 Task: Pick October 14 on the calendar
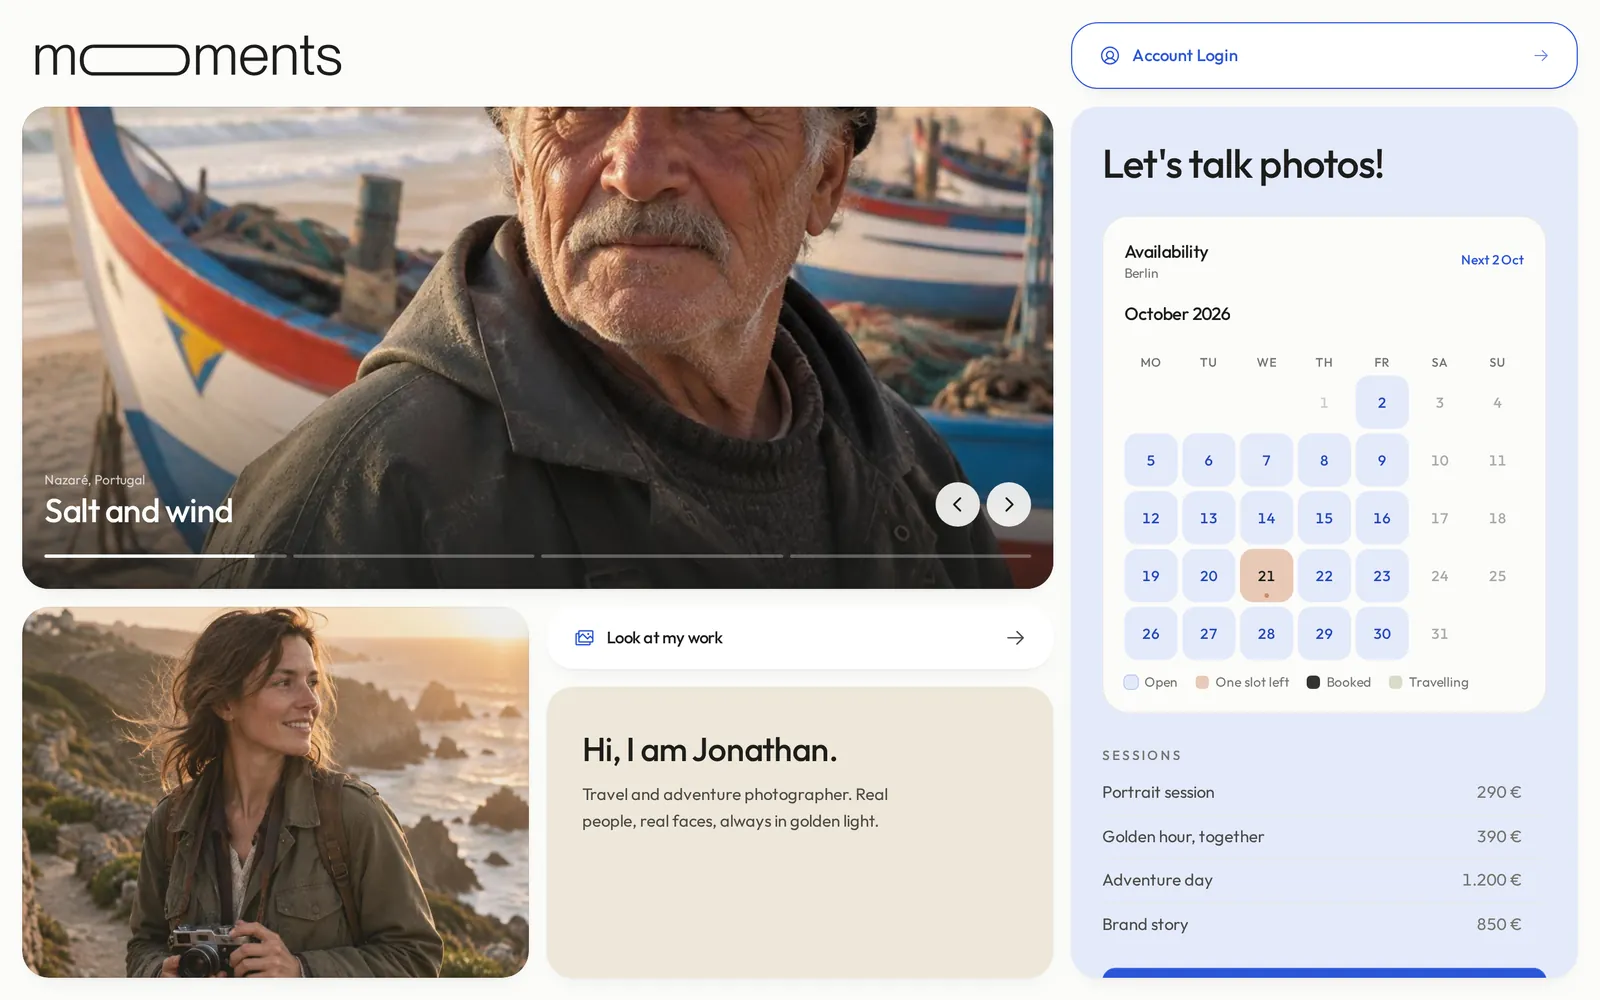coord(1266,518)
